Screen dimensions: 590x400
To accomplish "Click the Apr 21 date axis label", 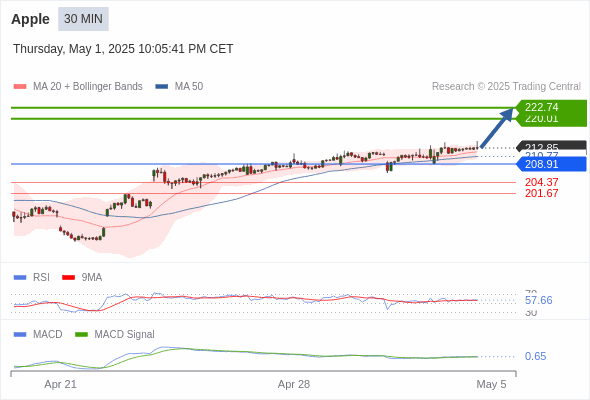I will pyautogui.click(x=60, y=384).
